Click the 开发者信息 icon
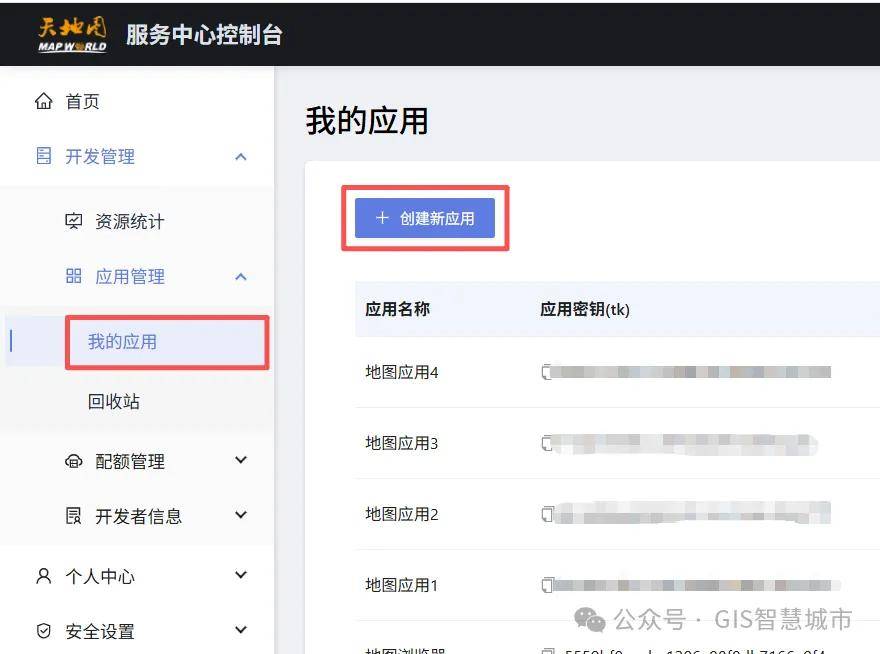 [x=74, y=517]
